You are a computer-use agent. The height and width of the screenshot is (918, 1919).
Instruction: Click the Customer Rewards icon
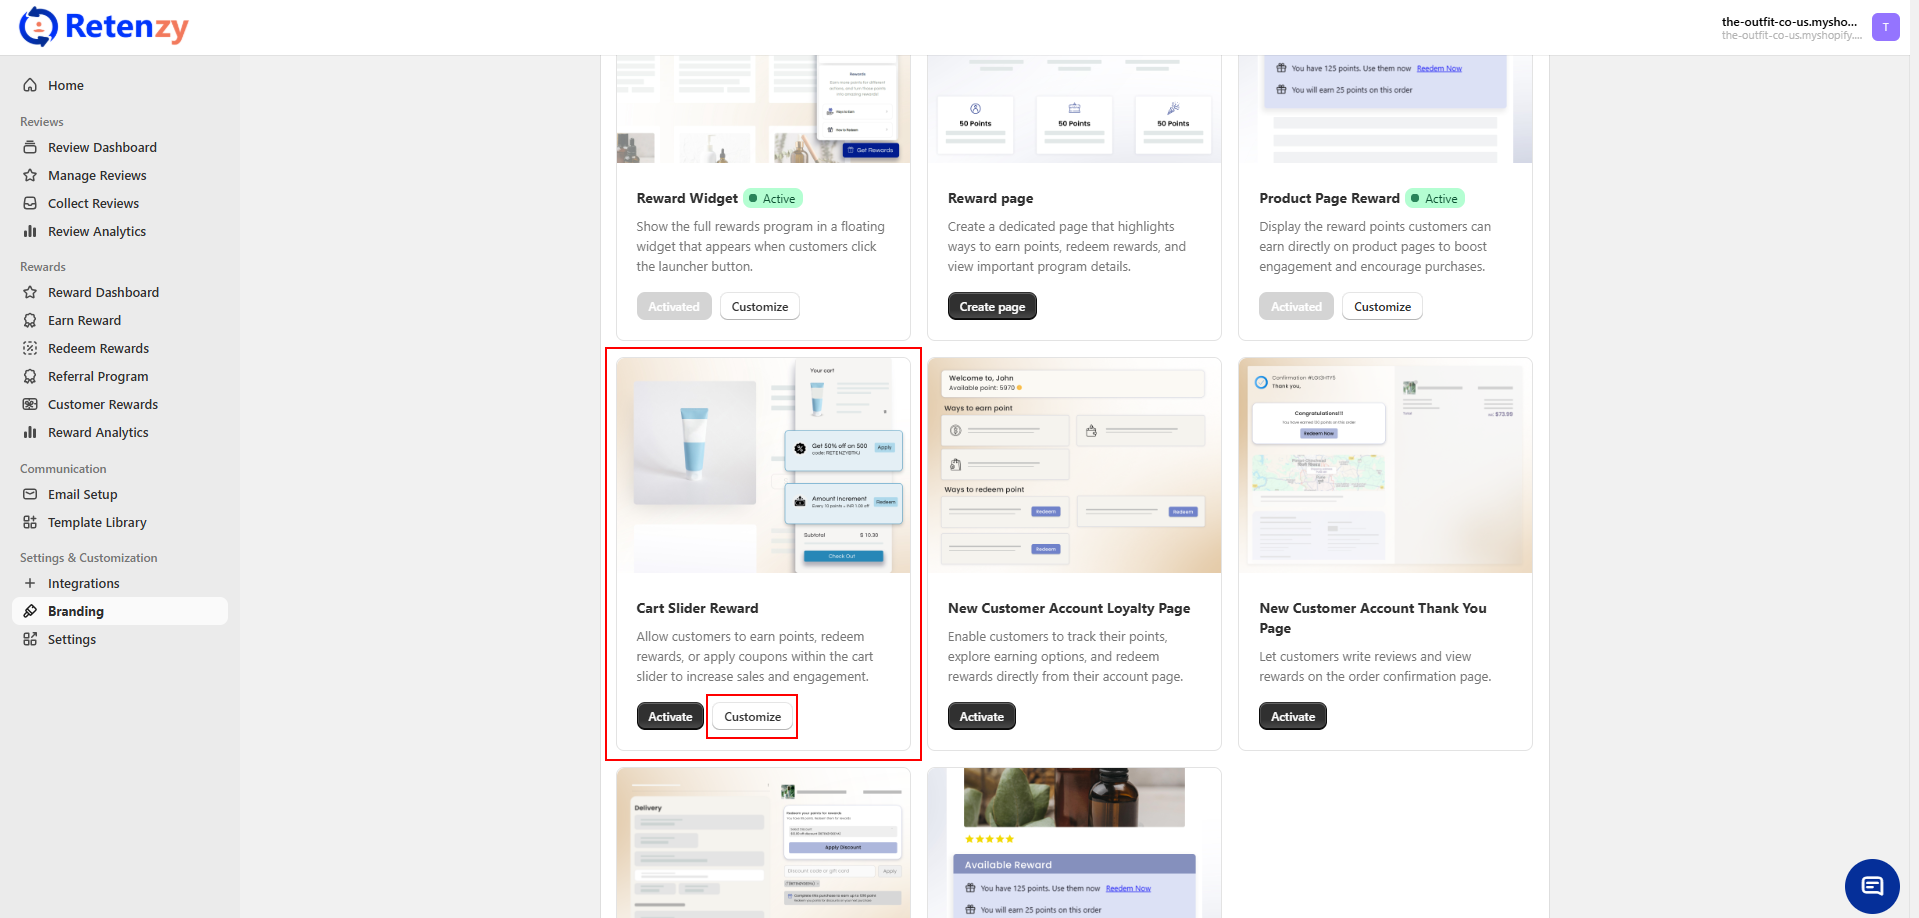[30, 404]
